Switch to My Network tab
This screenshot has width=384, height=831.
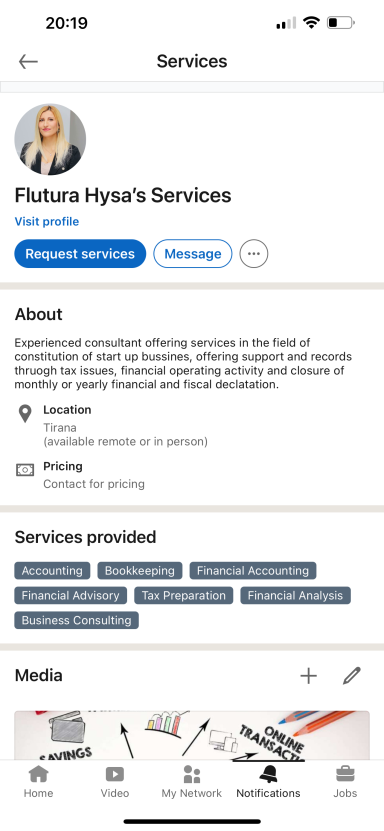192,782
